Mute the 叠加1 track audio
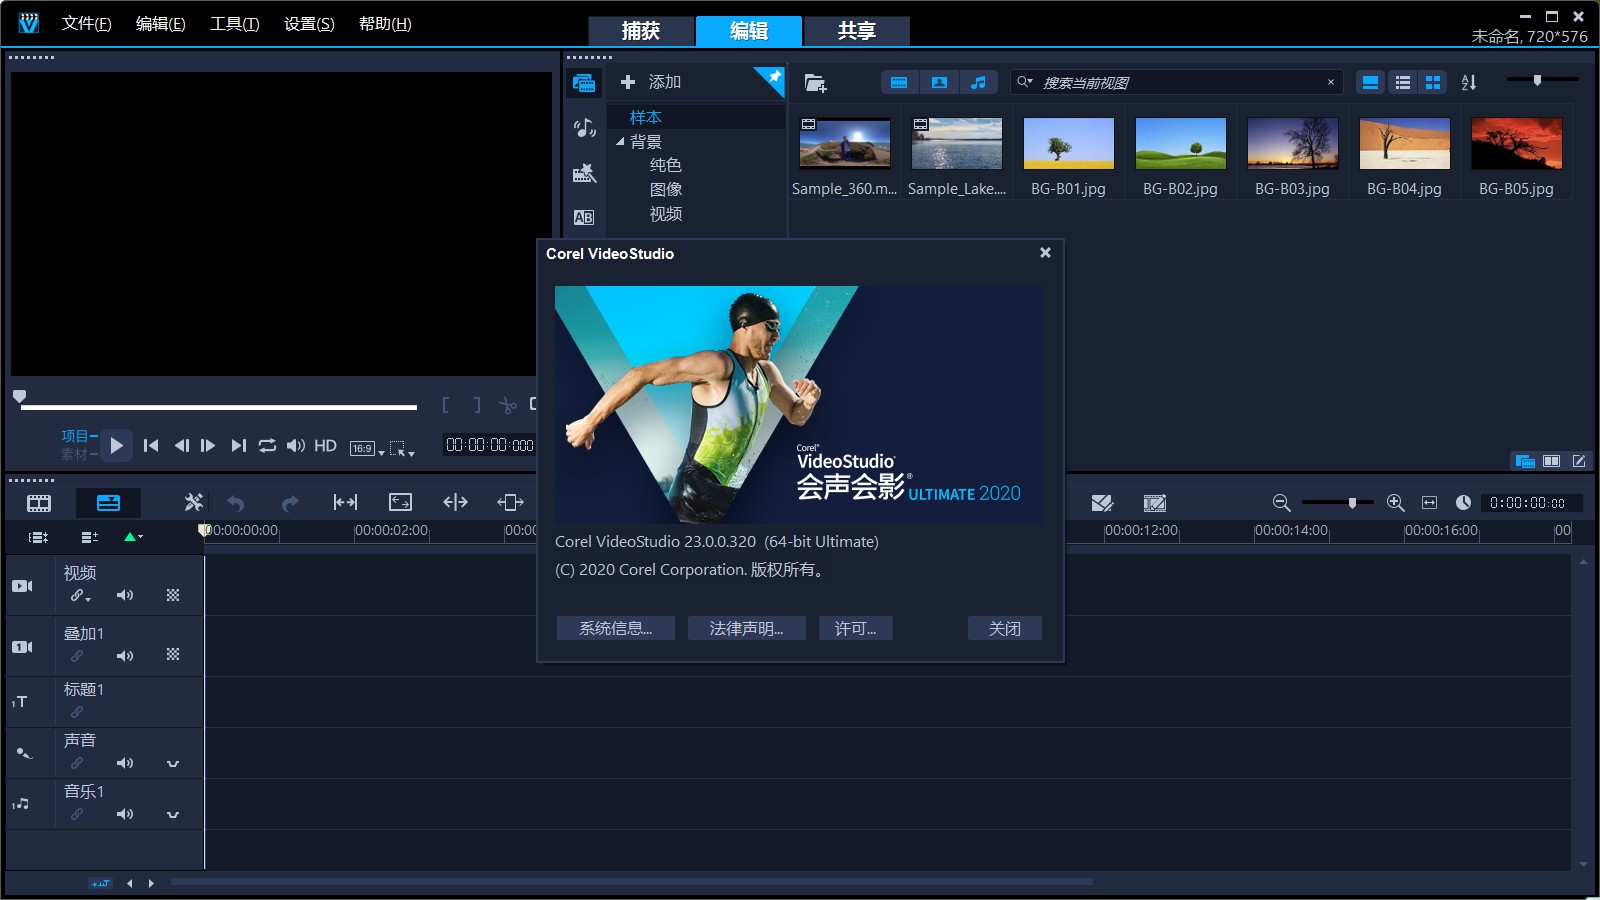 click(x=125, y=656)
